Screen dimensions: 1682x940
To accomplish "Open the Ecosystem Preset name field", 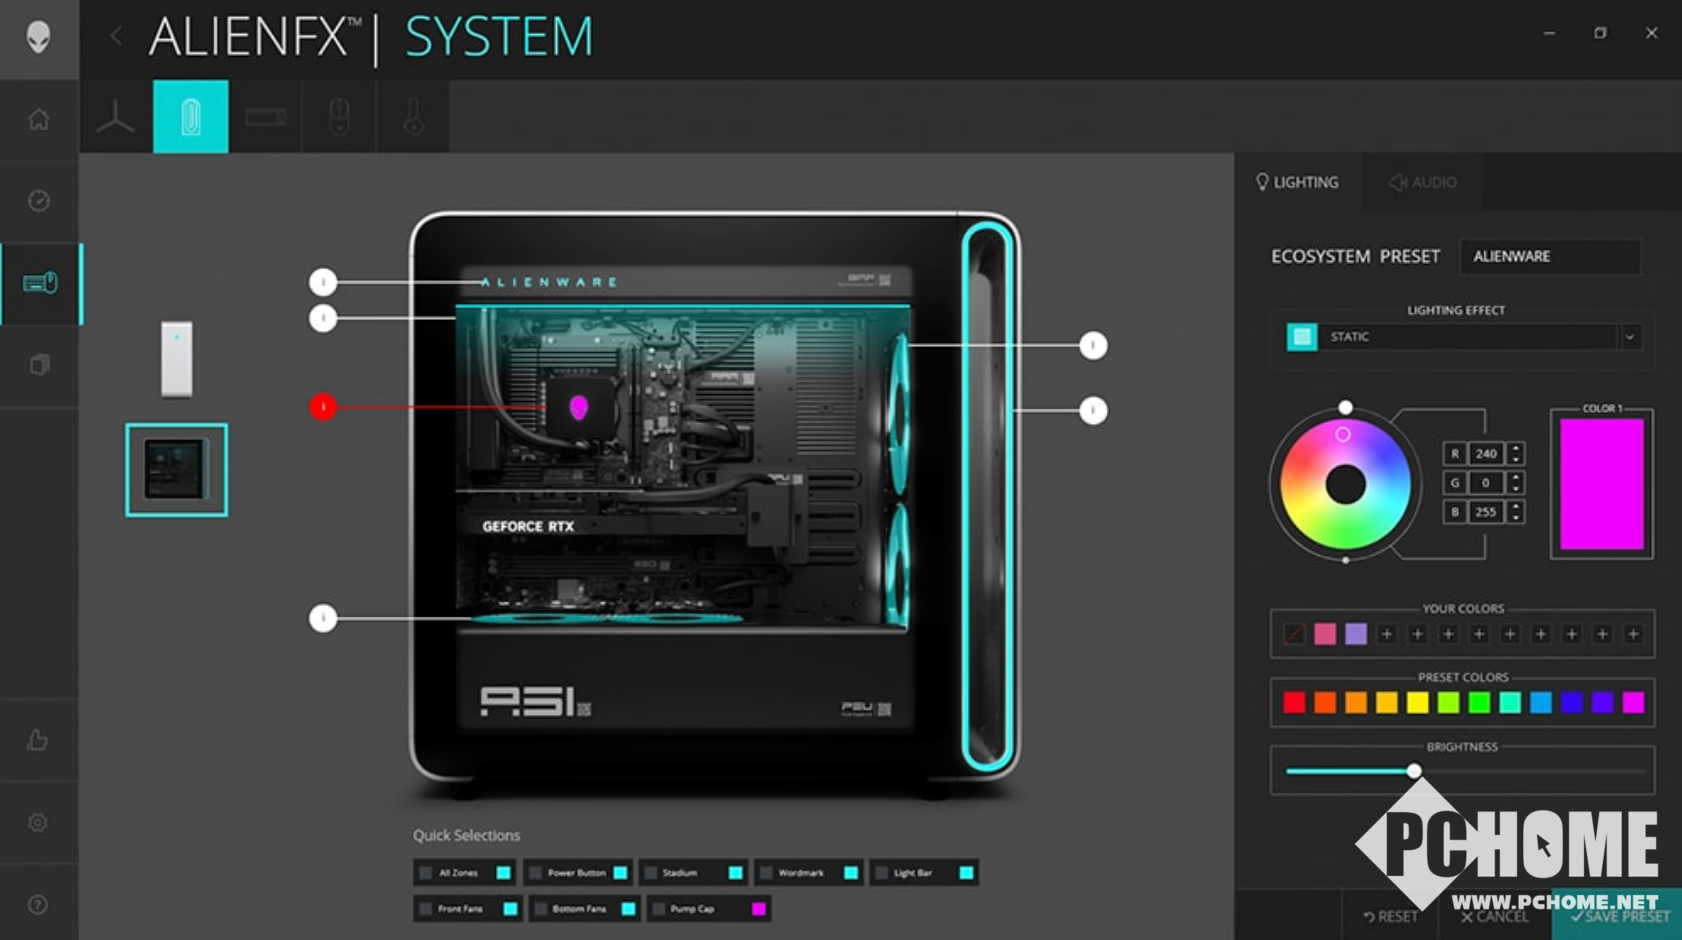I will (x=1549, y=257).
